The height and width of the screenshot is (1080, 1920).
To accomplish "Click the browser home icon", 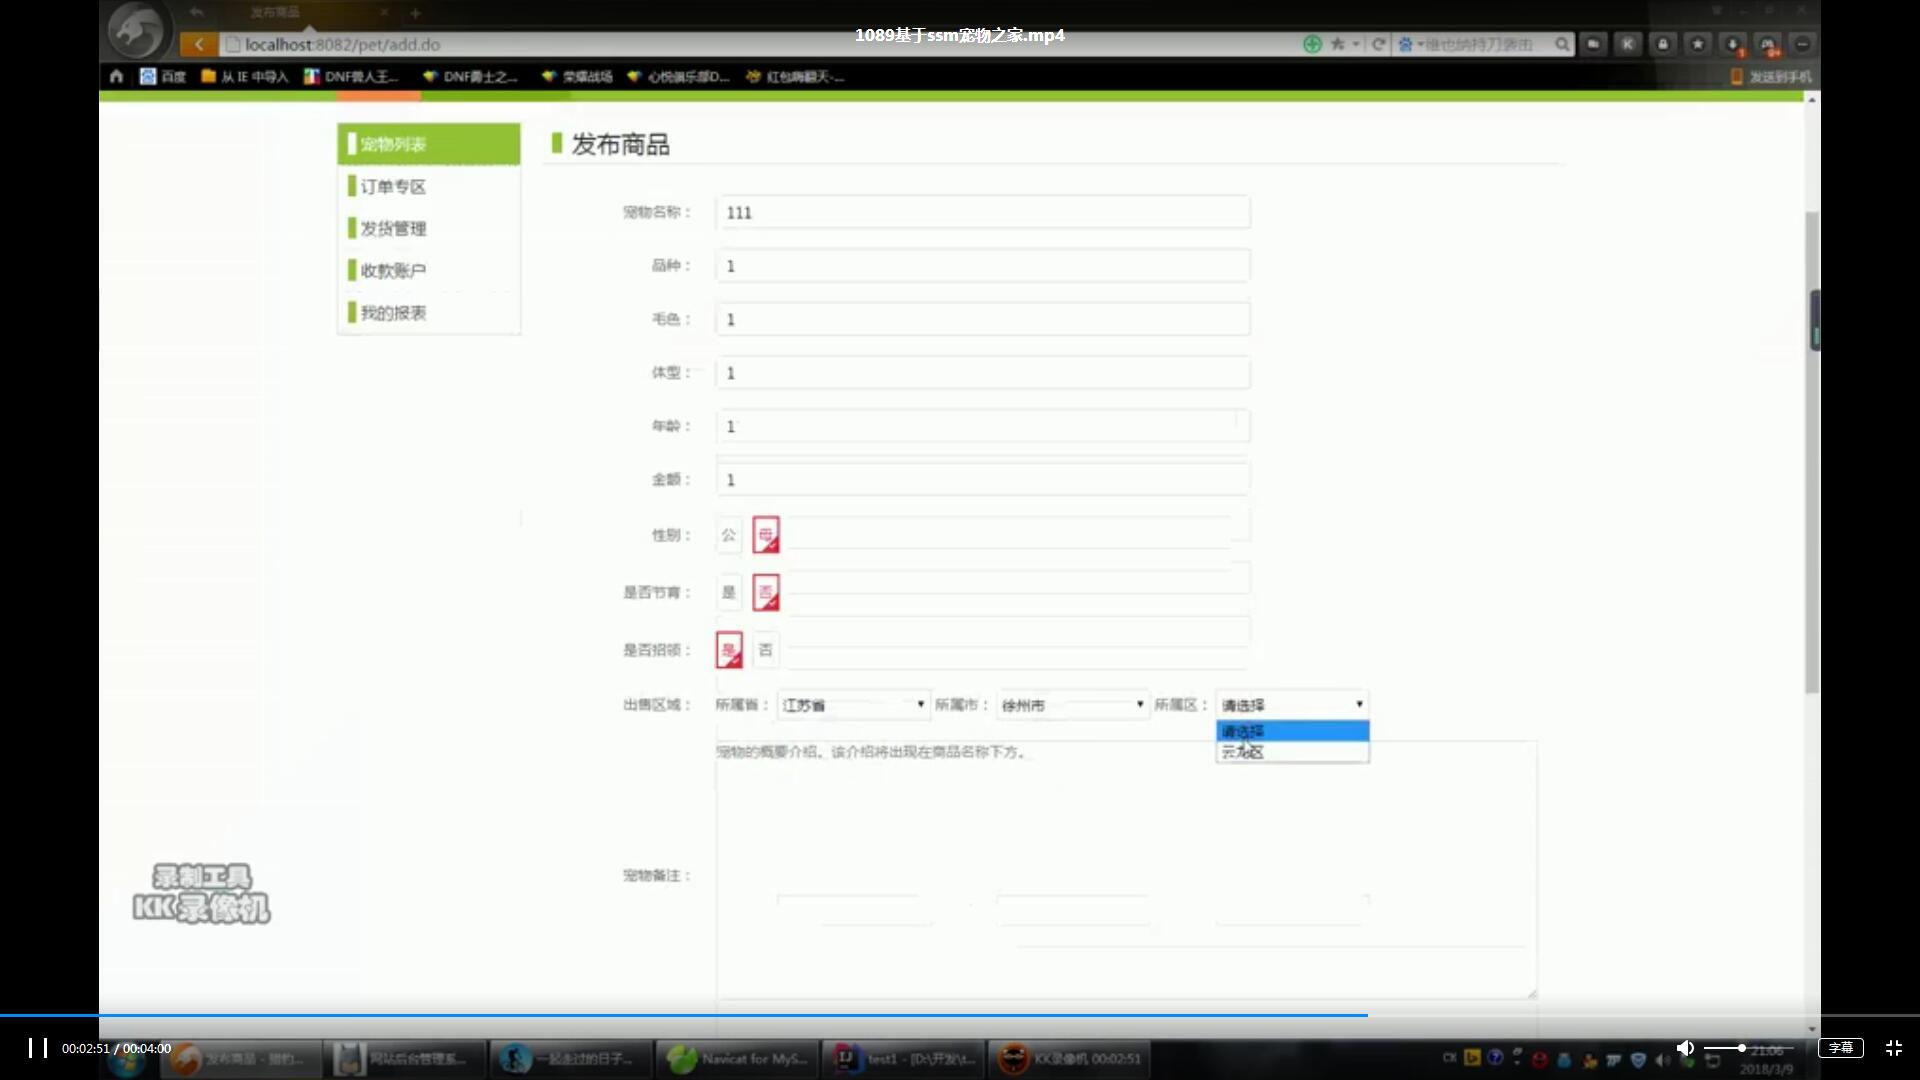I will pyautogui.click(x=116, y=76).
